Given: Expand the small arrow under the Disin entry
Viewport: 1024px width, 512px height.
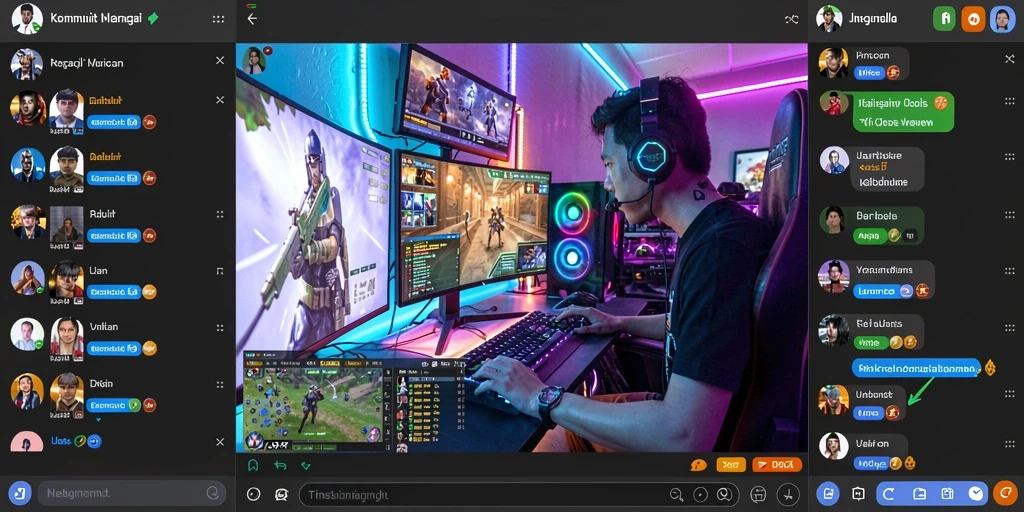Looking at the screenshot, I should [99, 420].
